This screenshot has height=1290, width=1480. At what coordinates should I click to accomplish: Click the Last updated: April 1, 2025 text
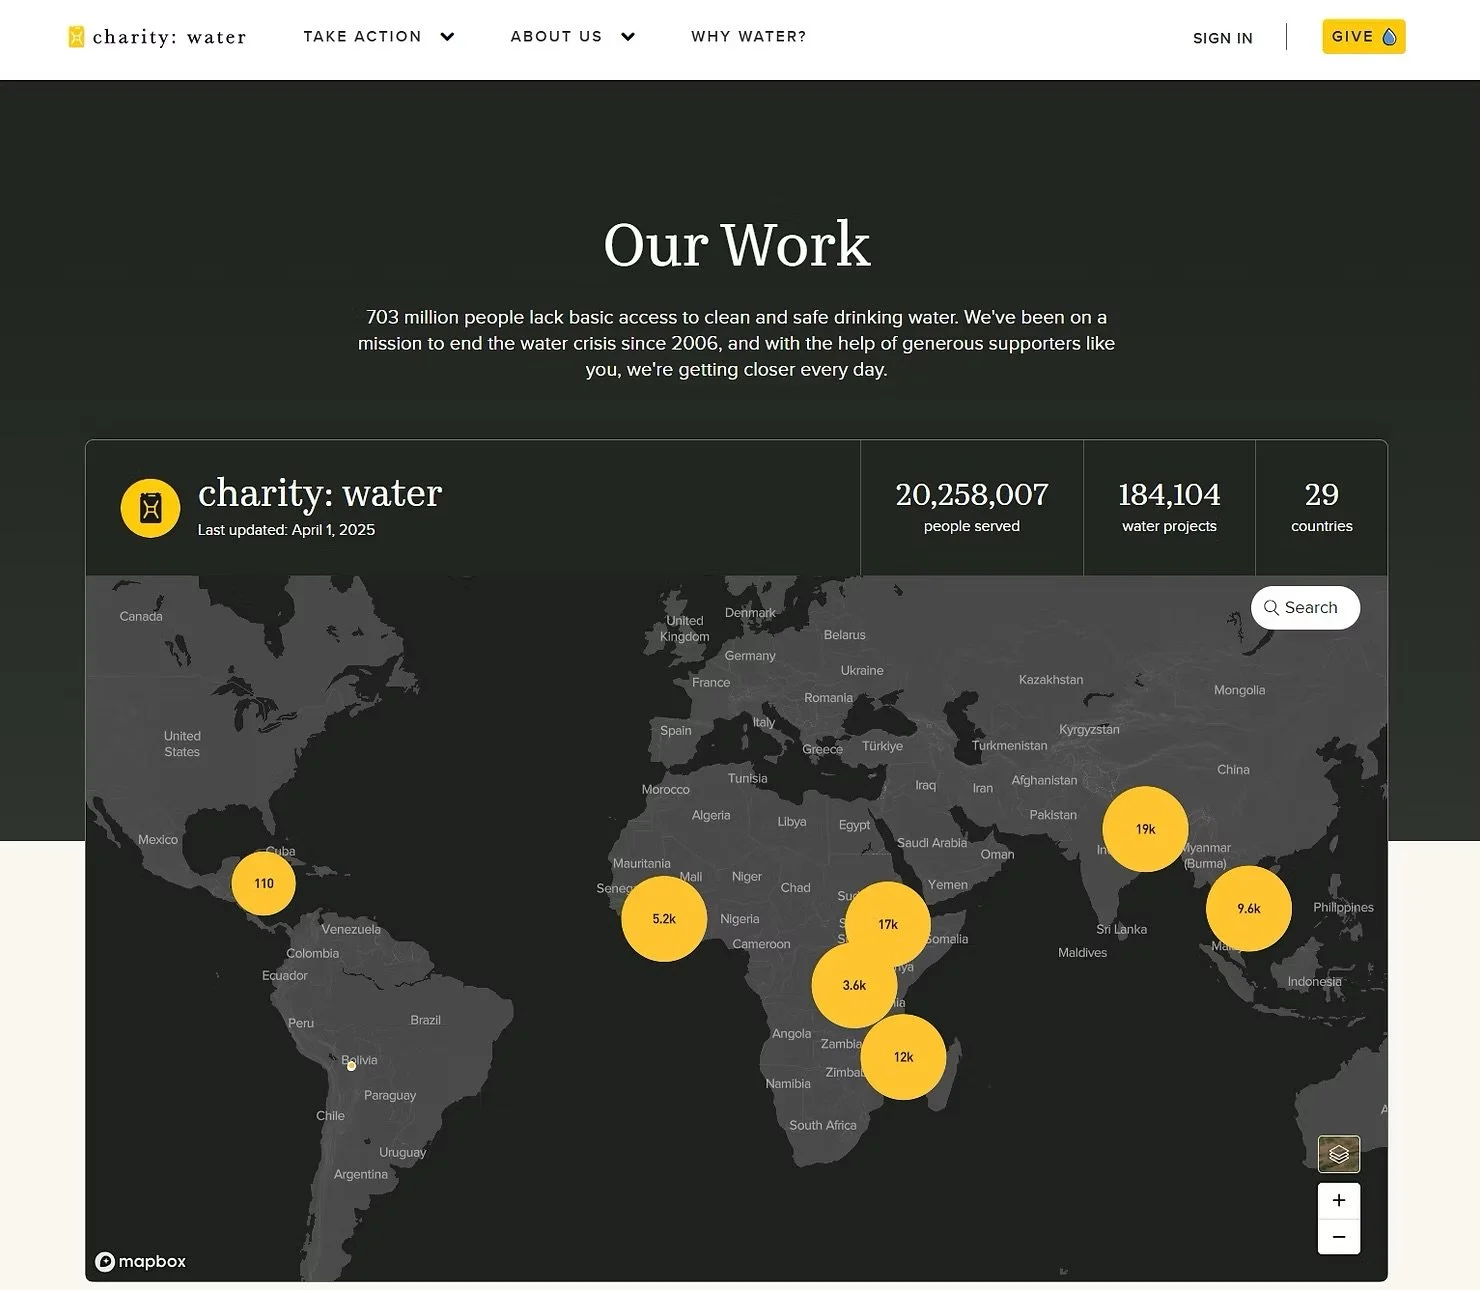point(286,530)
